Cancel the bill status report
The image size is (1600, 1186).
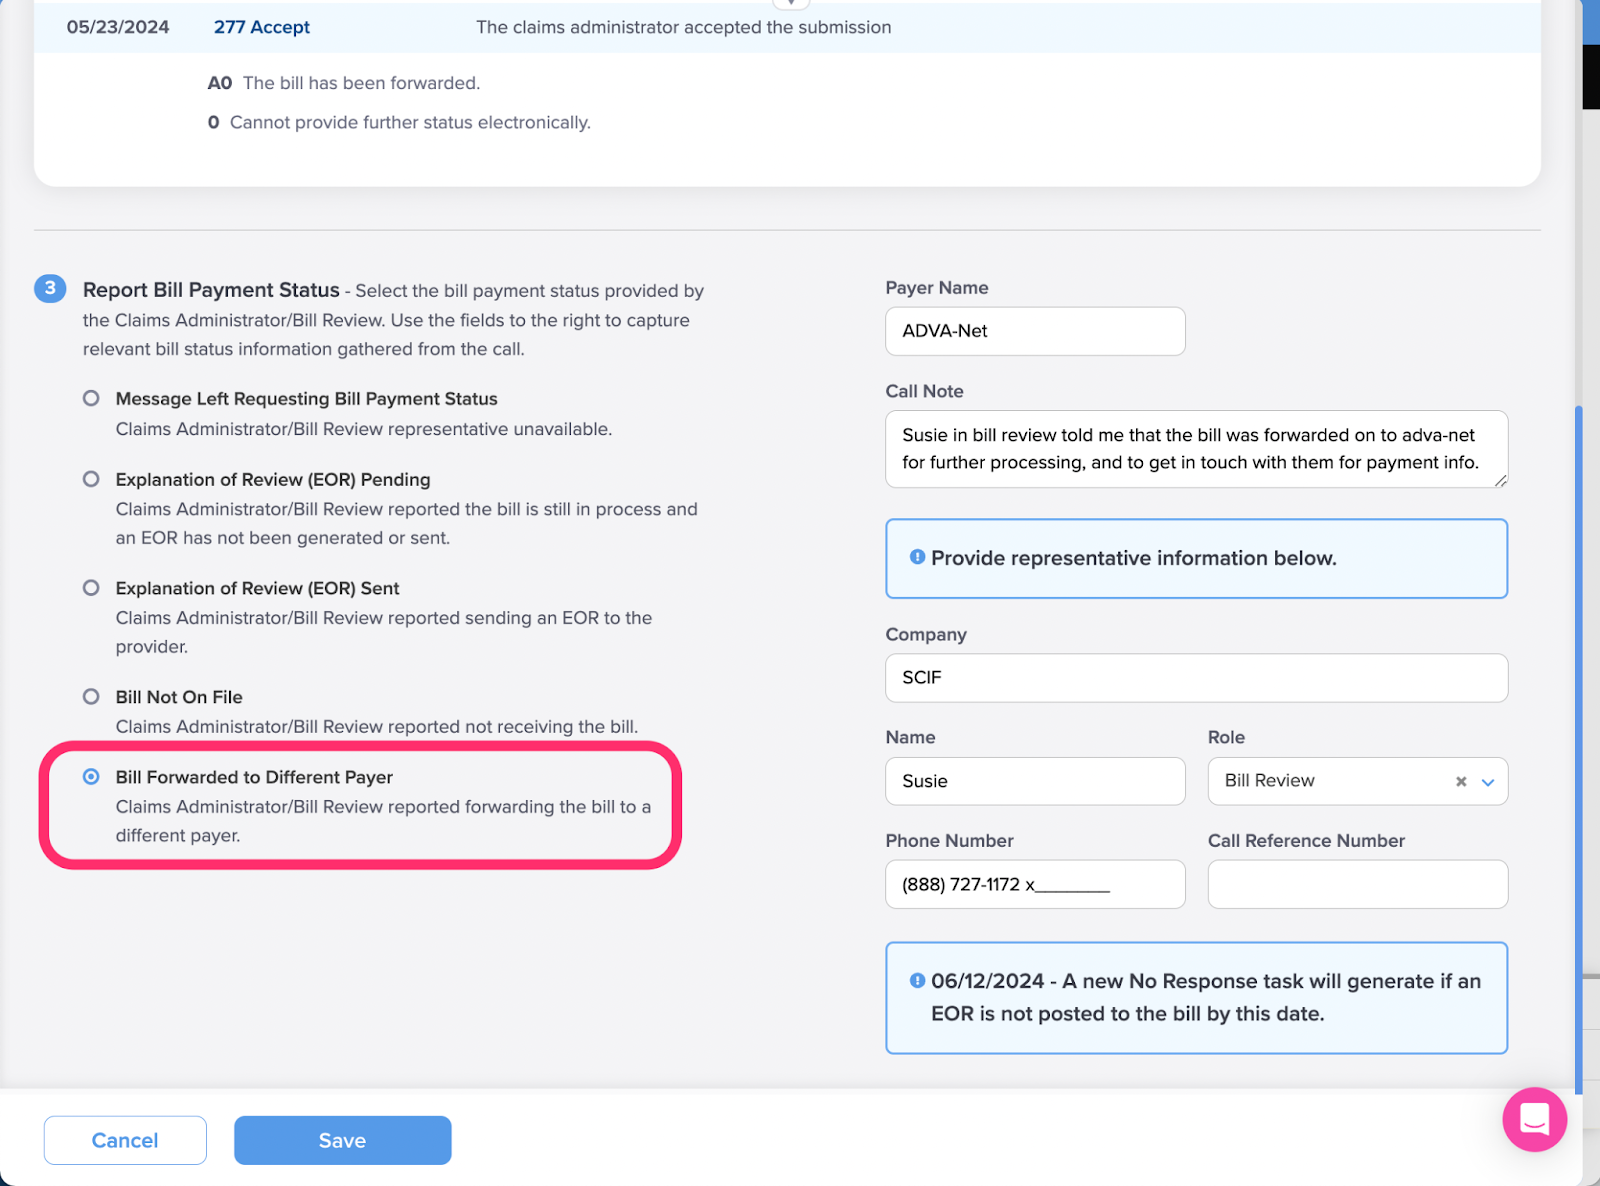tap(125, 1140)
